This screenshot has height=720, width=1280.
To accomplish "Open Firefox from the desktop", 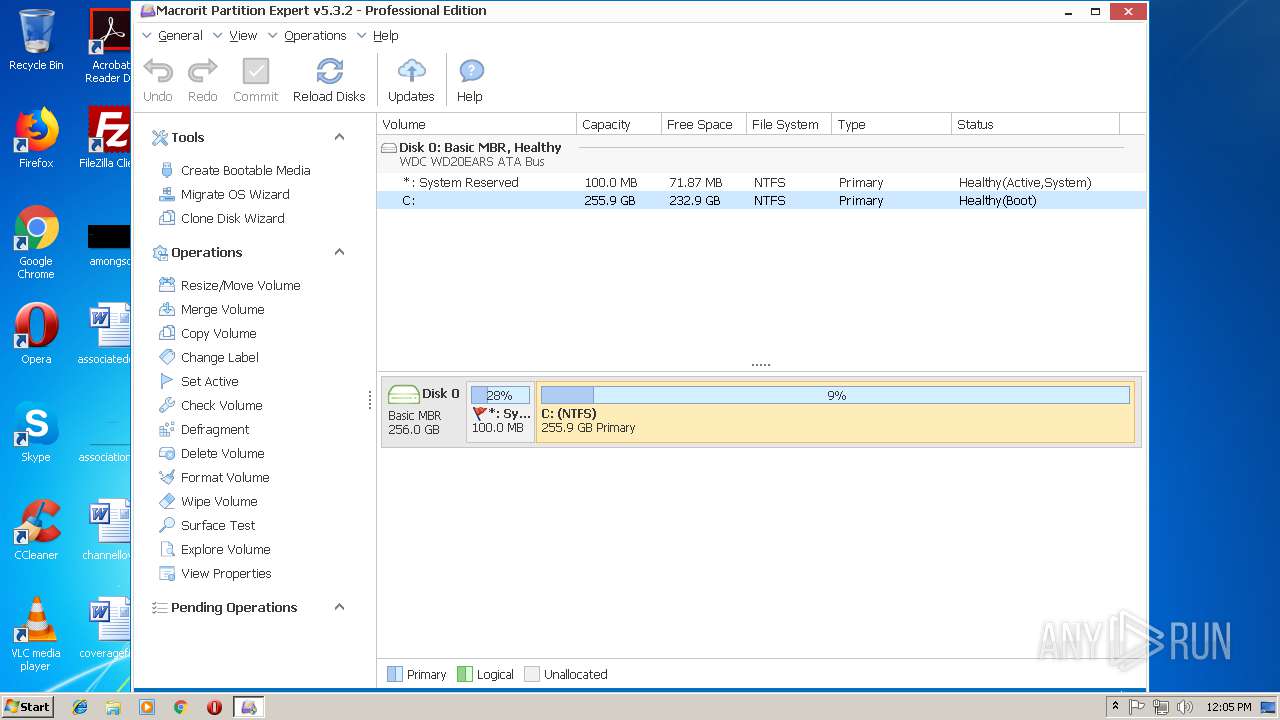I will point(36,138).
